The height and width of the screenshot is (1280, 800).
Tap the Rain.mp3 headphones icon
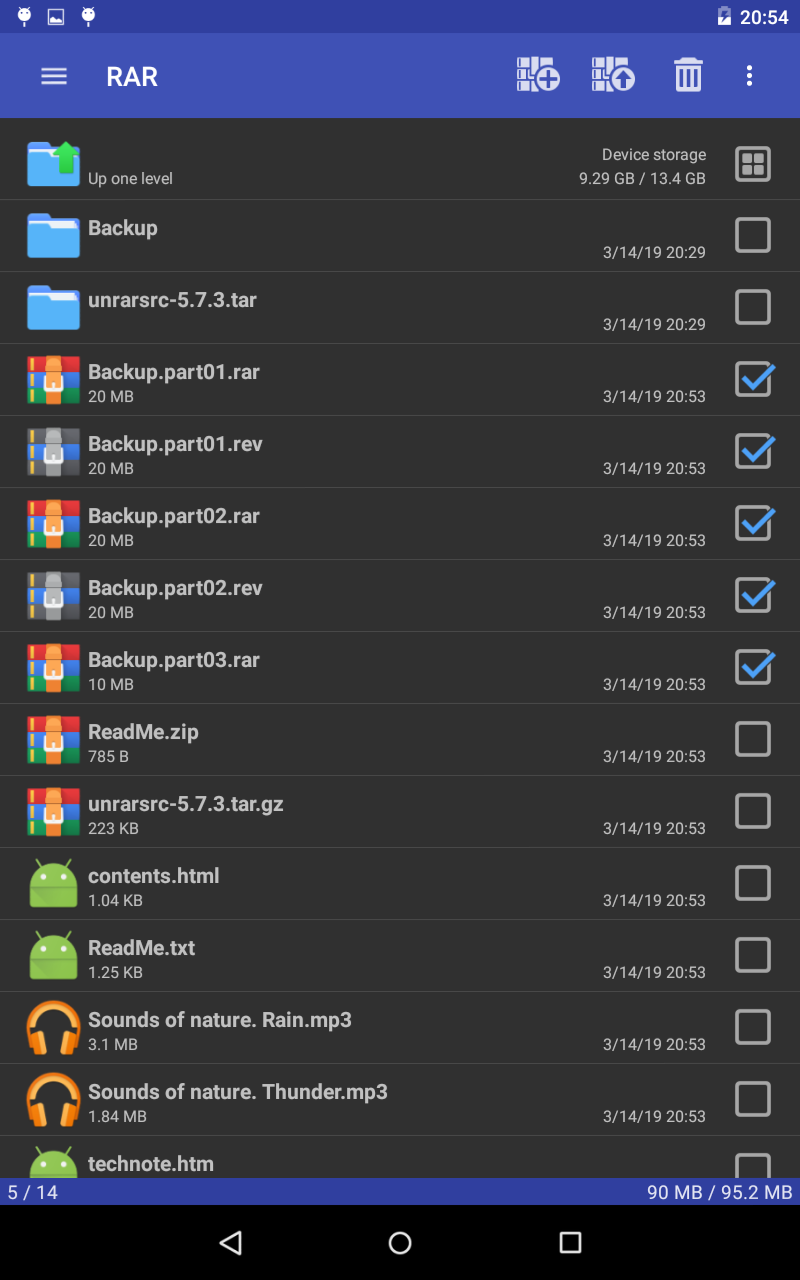53,1028
